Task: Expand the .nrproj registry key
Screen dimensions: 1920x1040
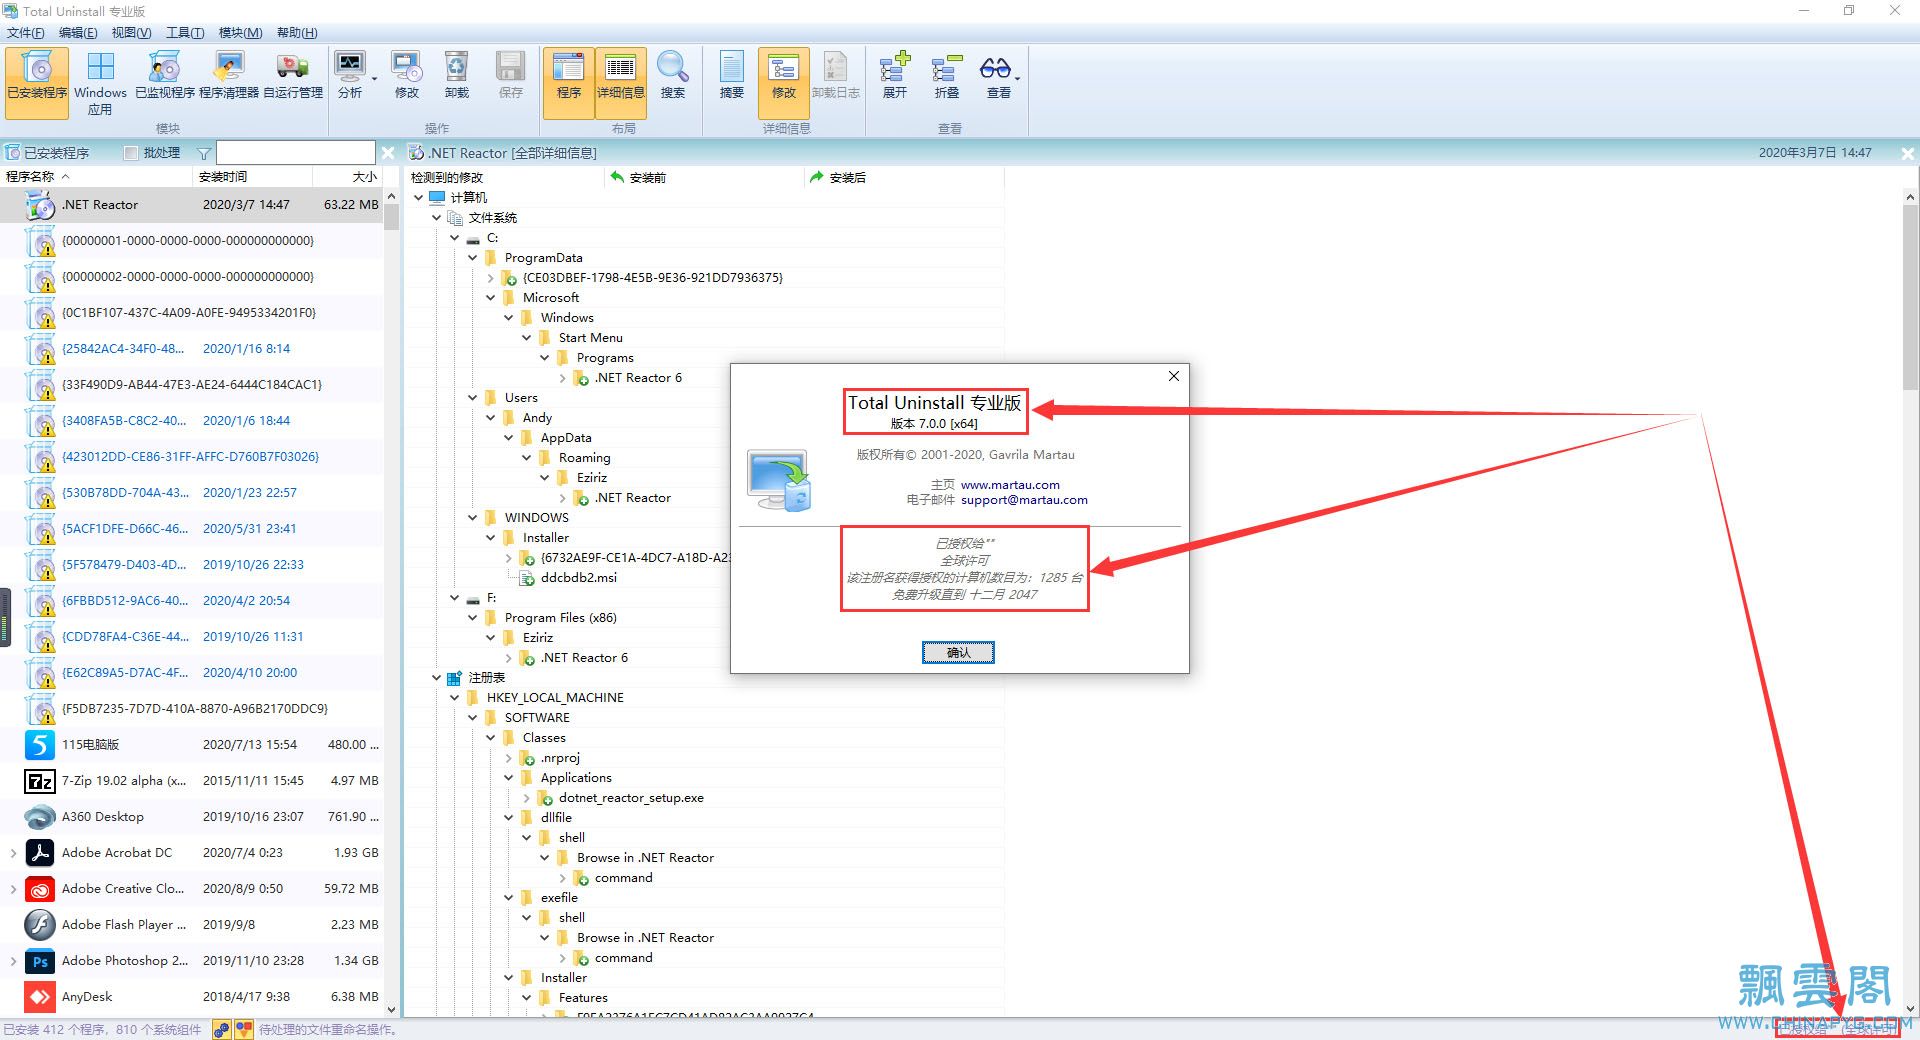Action: point(509,758)
